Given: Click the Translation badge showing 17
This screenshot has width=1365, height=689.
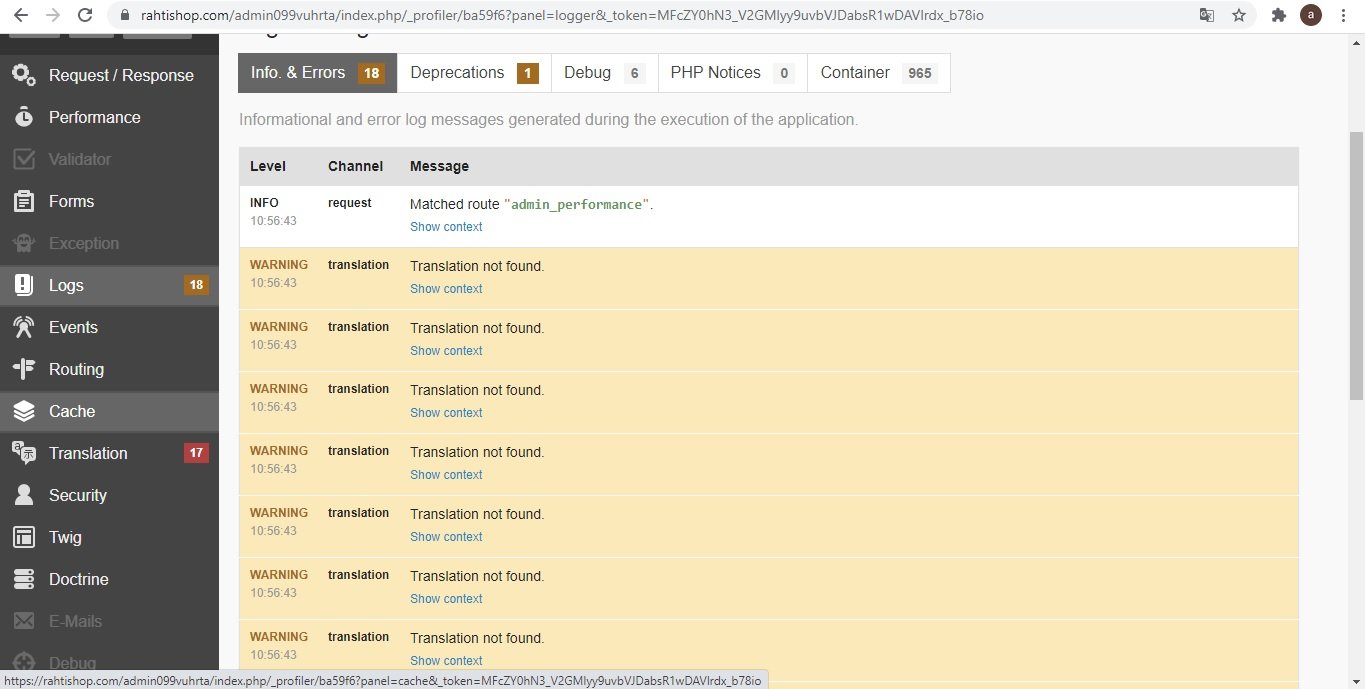Looking at the screenshot, I should [196, 453].
